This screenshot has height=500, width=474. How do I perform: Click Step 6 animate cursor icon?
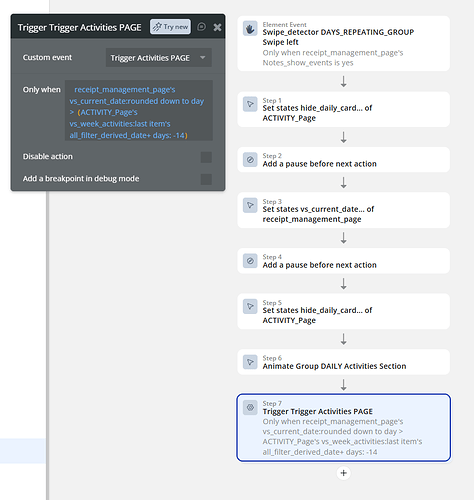pos(250,362)
